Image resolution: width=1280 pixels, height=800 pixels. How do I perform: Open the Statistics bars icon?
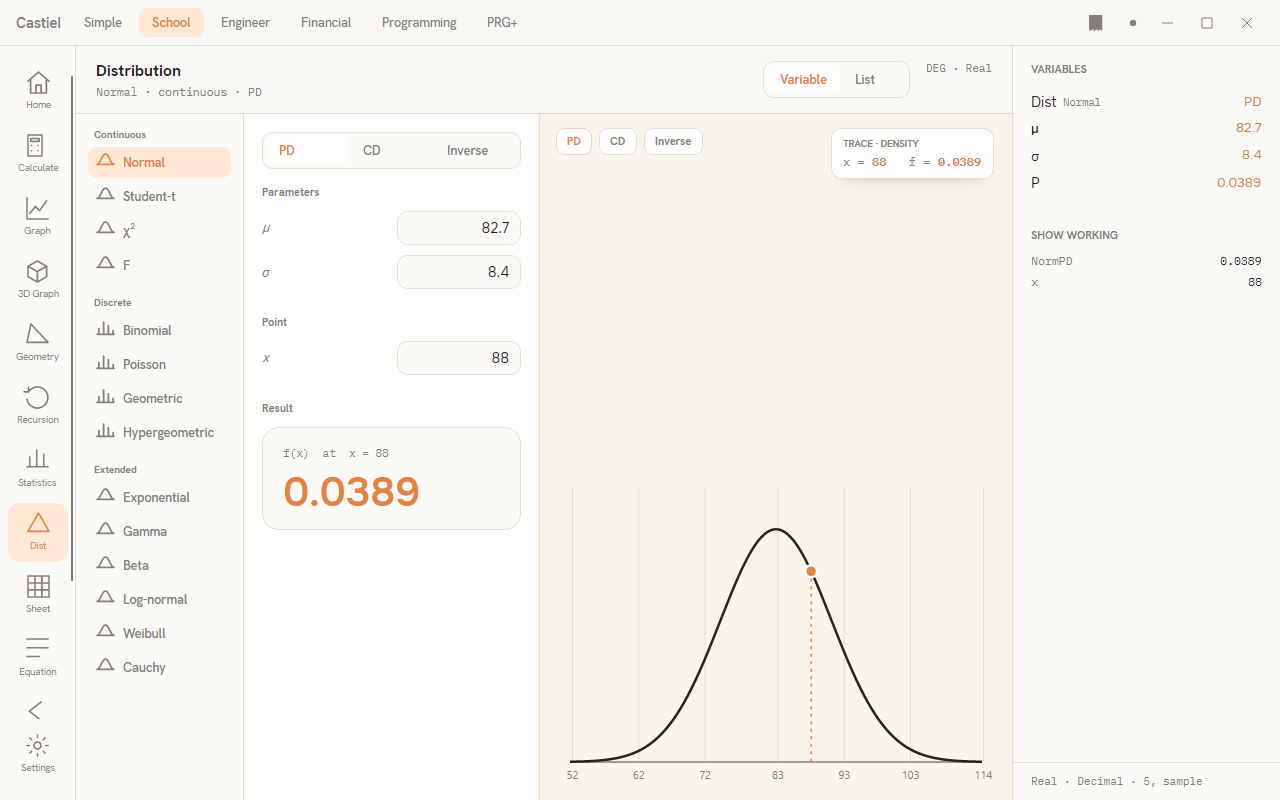[38, 468]
